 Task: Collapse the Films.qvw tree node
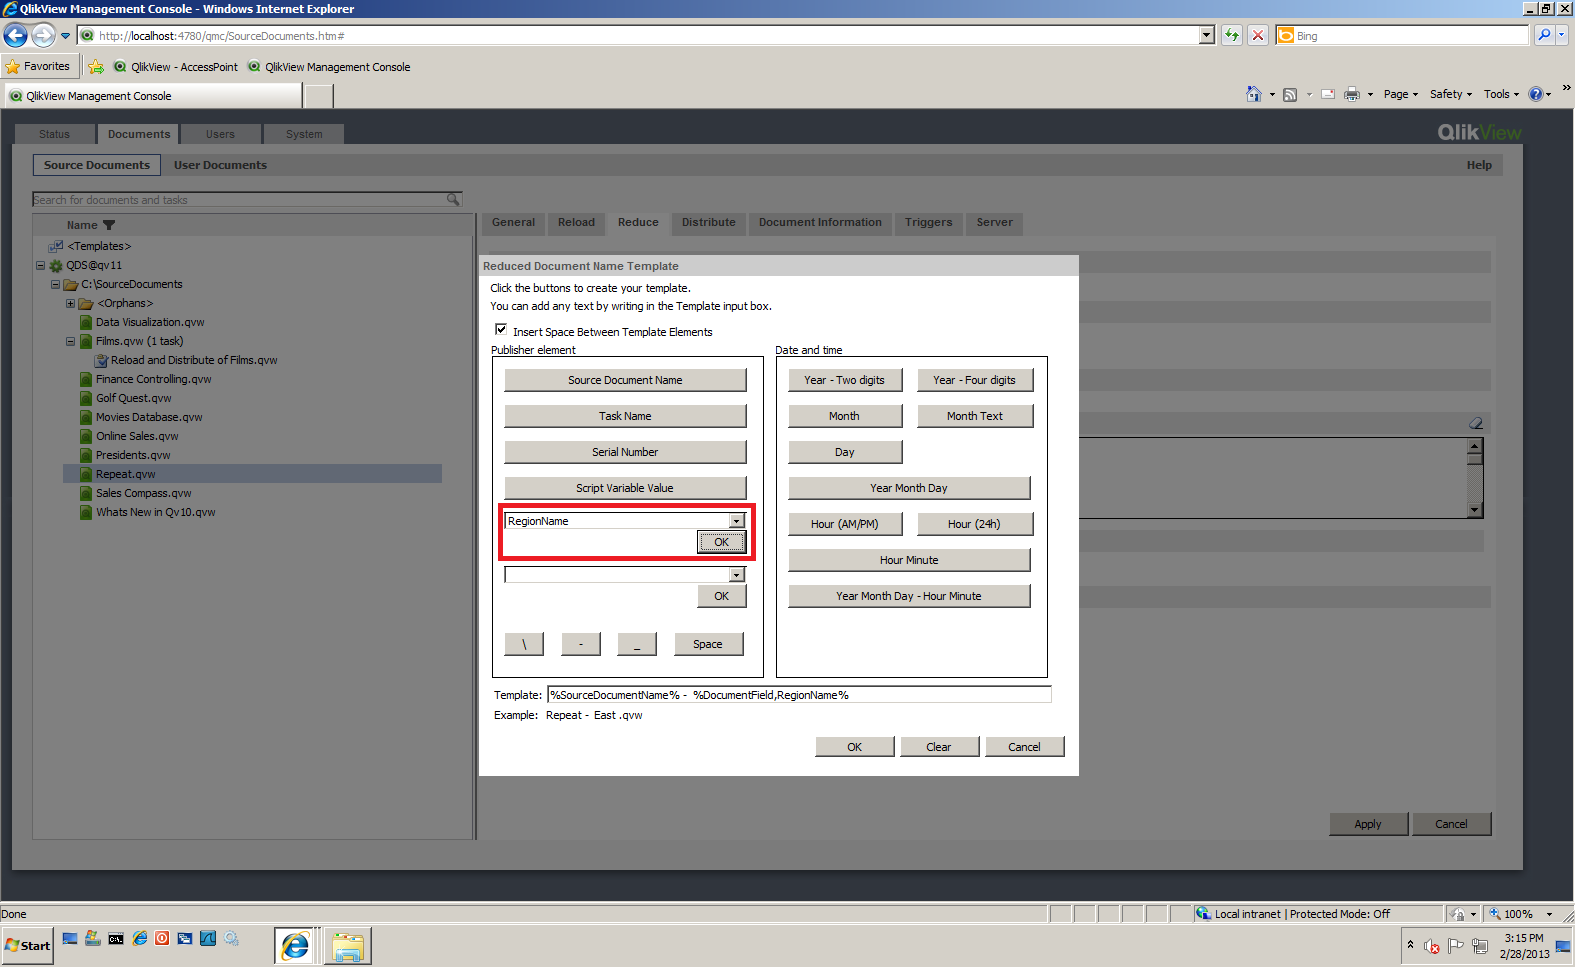(x=70, y=341)
